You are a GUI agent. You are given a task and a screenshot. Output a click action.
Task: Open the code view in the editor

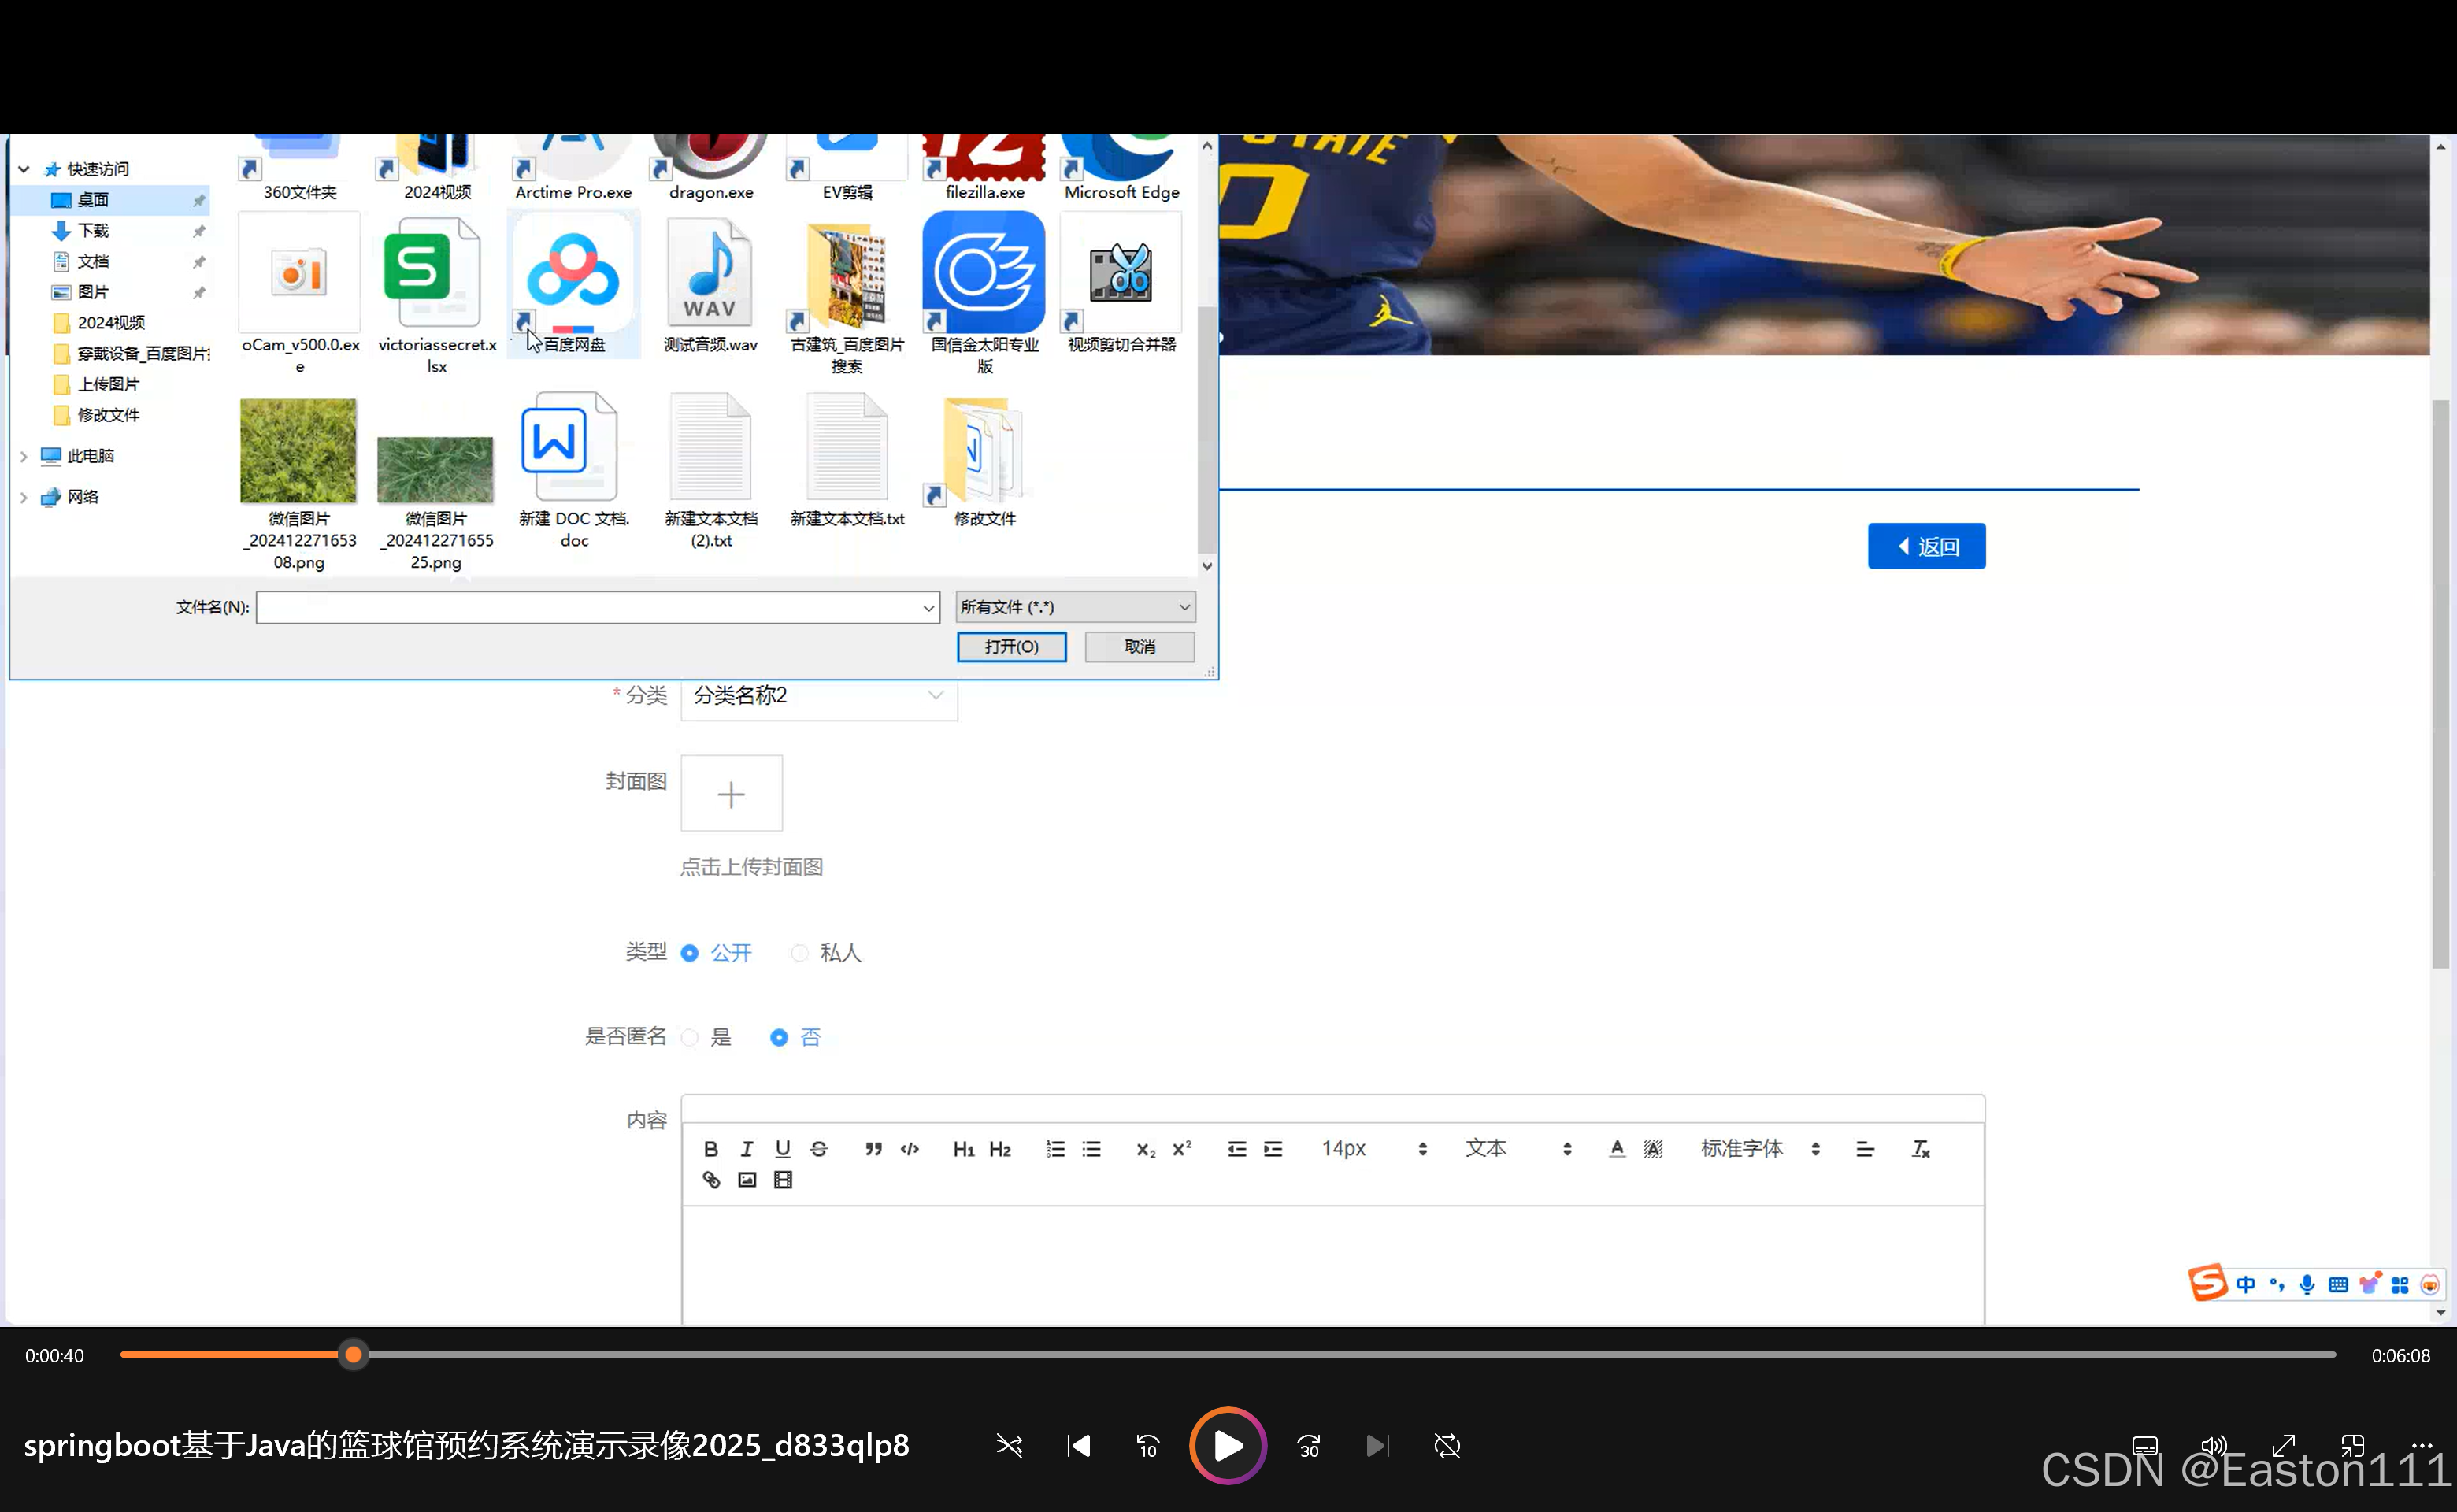pos(908,1148)
